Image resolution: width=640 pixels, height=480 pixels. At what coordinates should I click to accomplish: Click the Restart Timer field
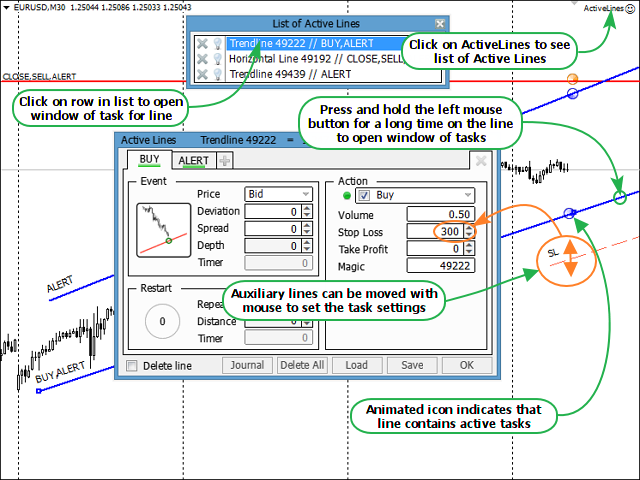(278, 338)
